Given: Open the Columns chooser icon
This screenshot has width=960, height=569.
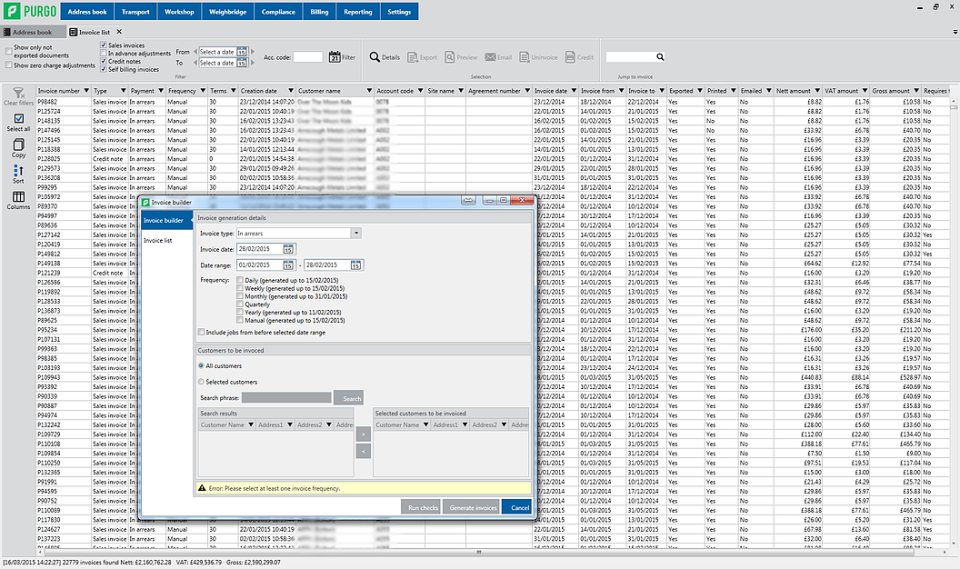Looking at the screenshot, I should tap(18, 200).
